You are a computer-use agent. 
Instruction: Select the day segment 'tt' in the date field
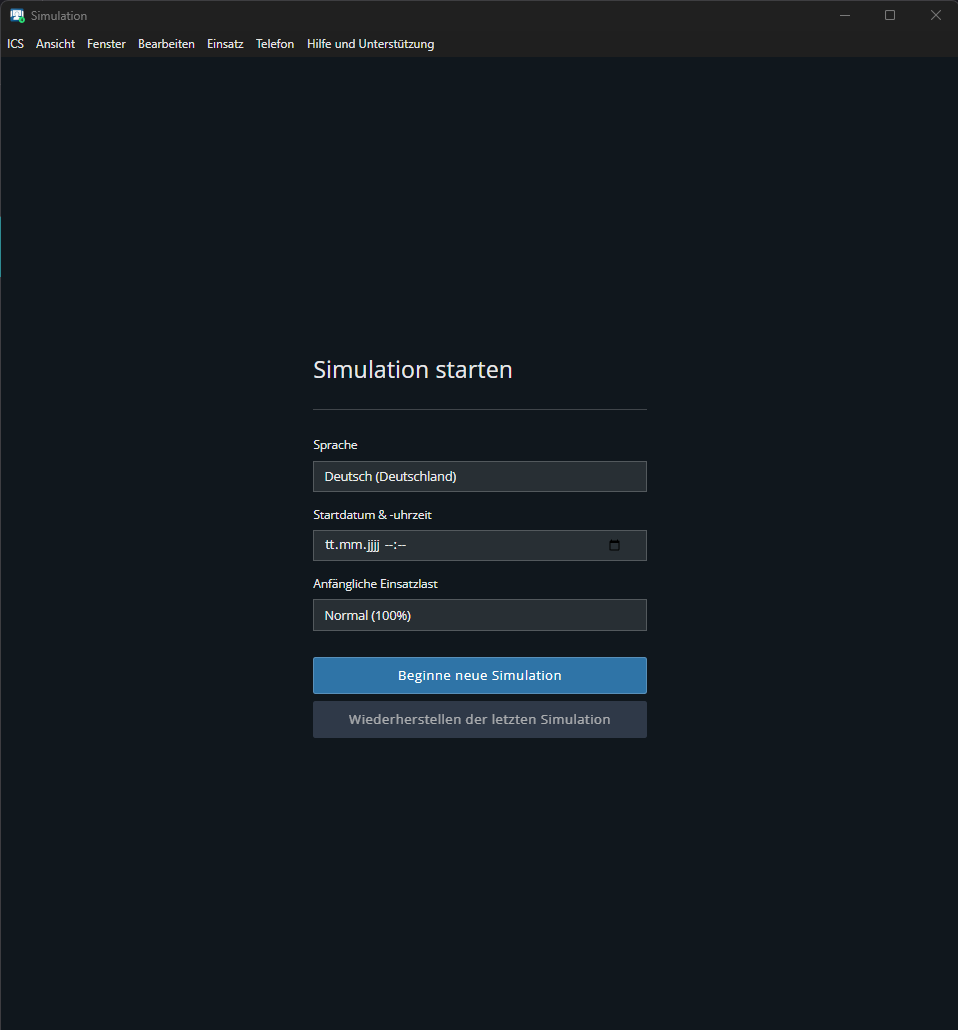(x=330, y=546)
